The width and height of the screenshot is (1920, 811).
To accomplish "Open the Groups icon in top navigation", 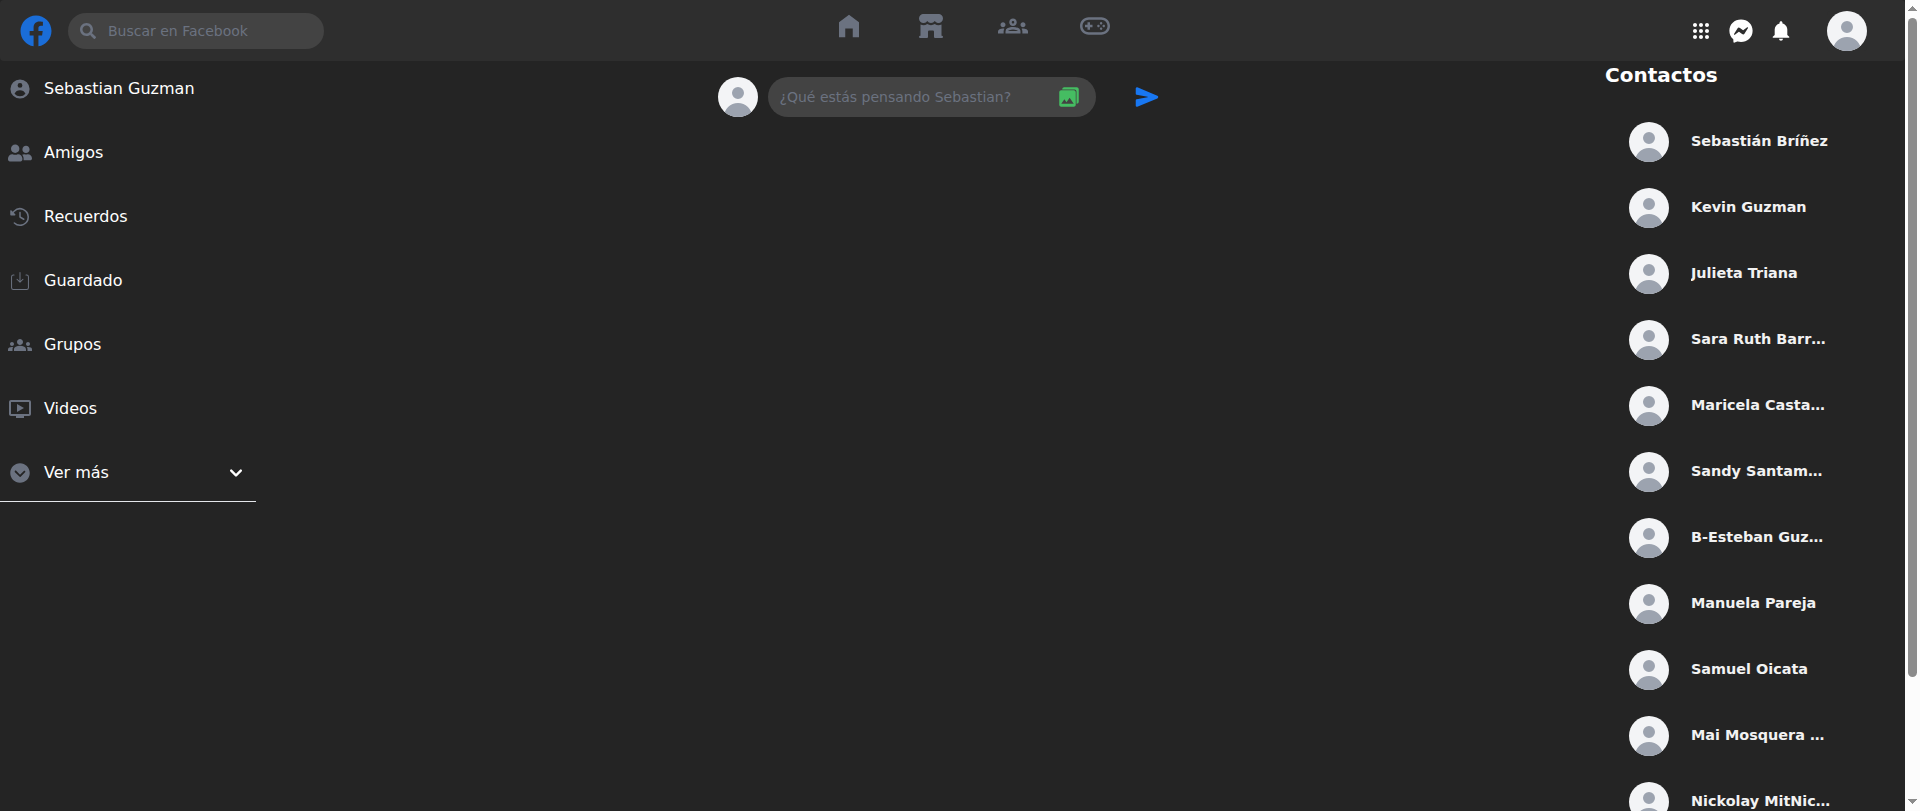I will coord(1013,26).
